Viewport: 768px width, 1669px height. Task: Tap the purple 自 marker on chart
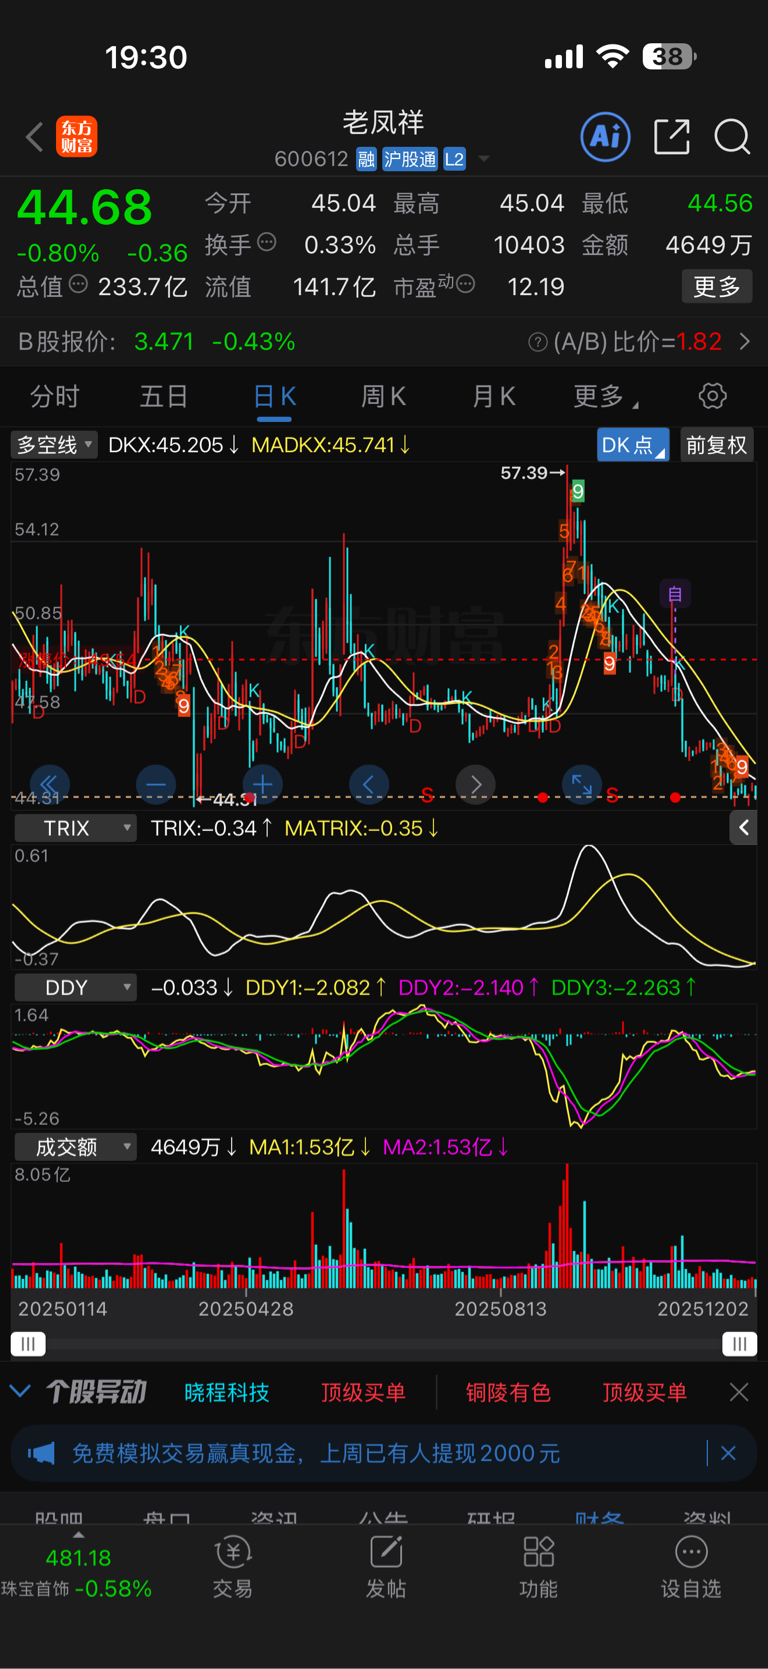675,594
